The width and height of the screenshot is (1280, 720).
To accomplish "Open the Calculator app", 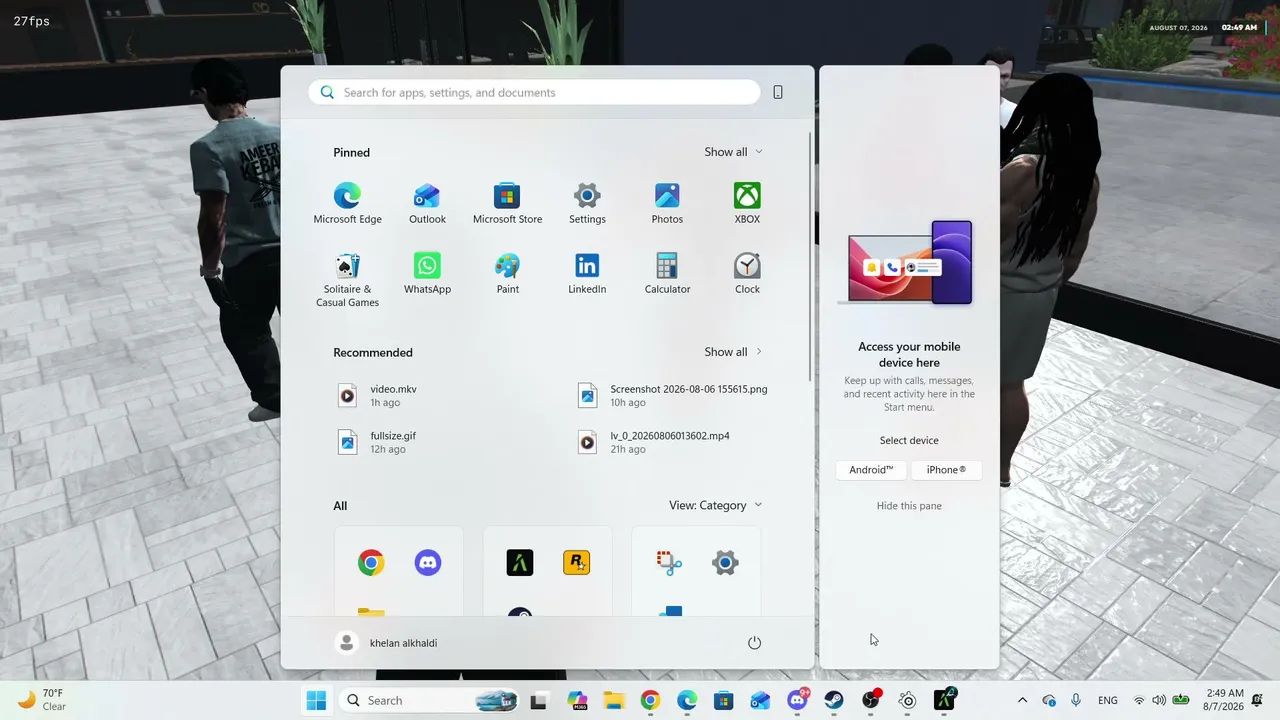I will point(667,273).
